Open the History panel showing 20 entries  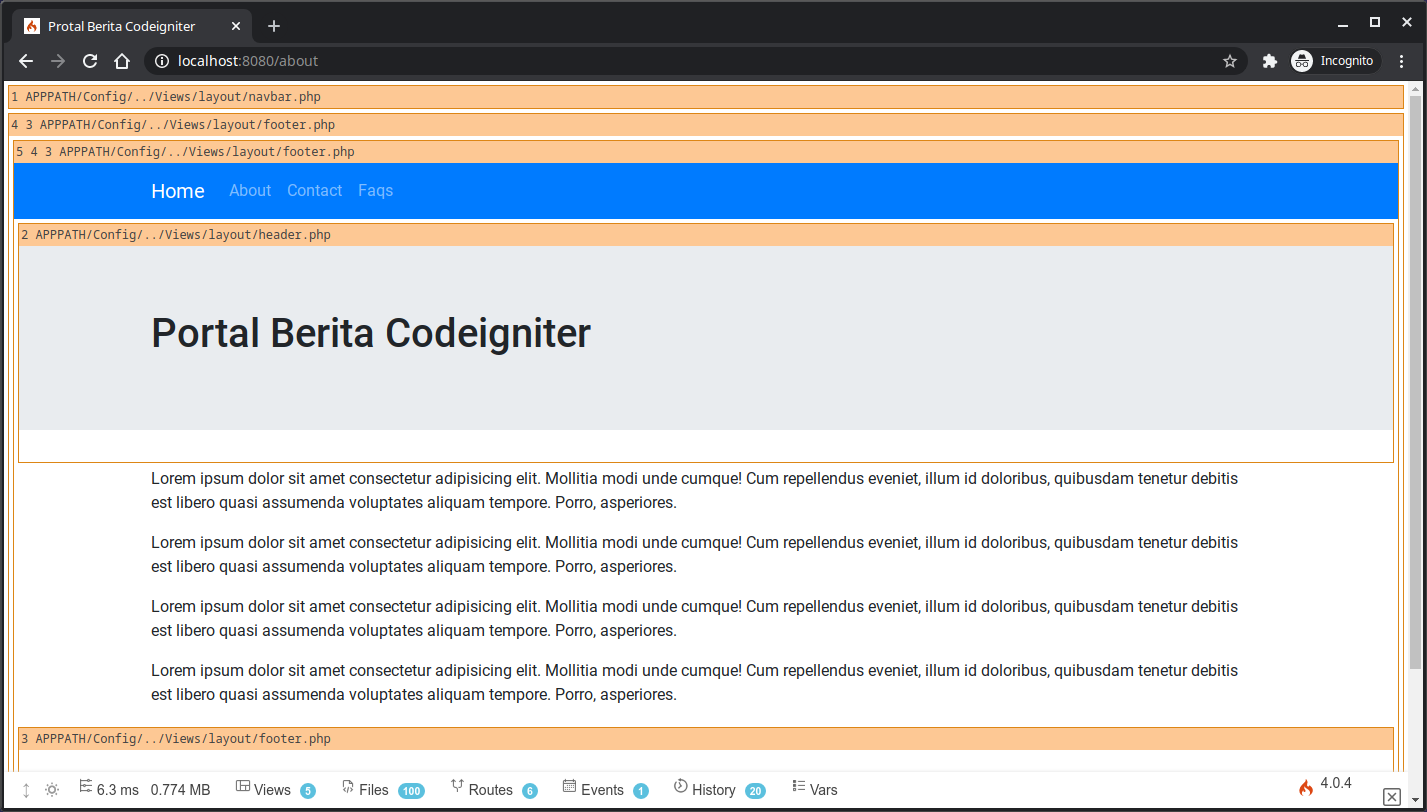coord(710,789)
